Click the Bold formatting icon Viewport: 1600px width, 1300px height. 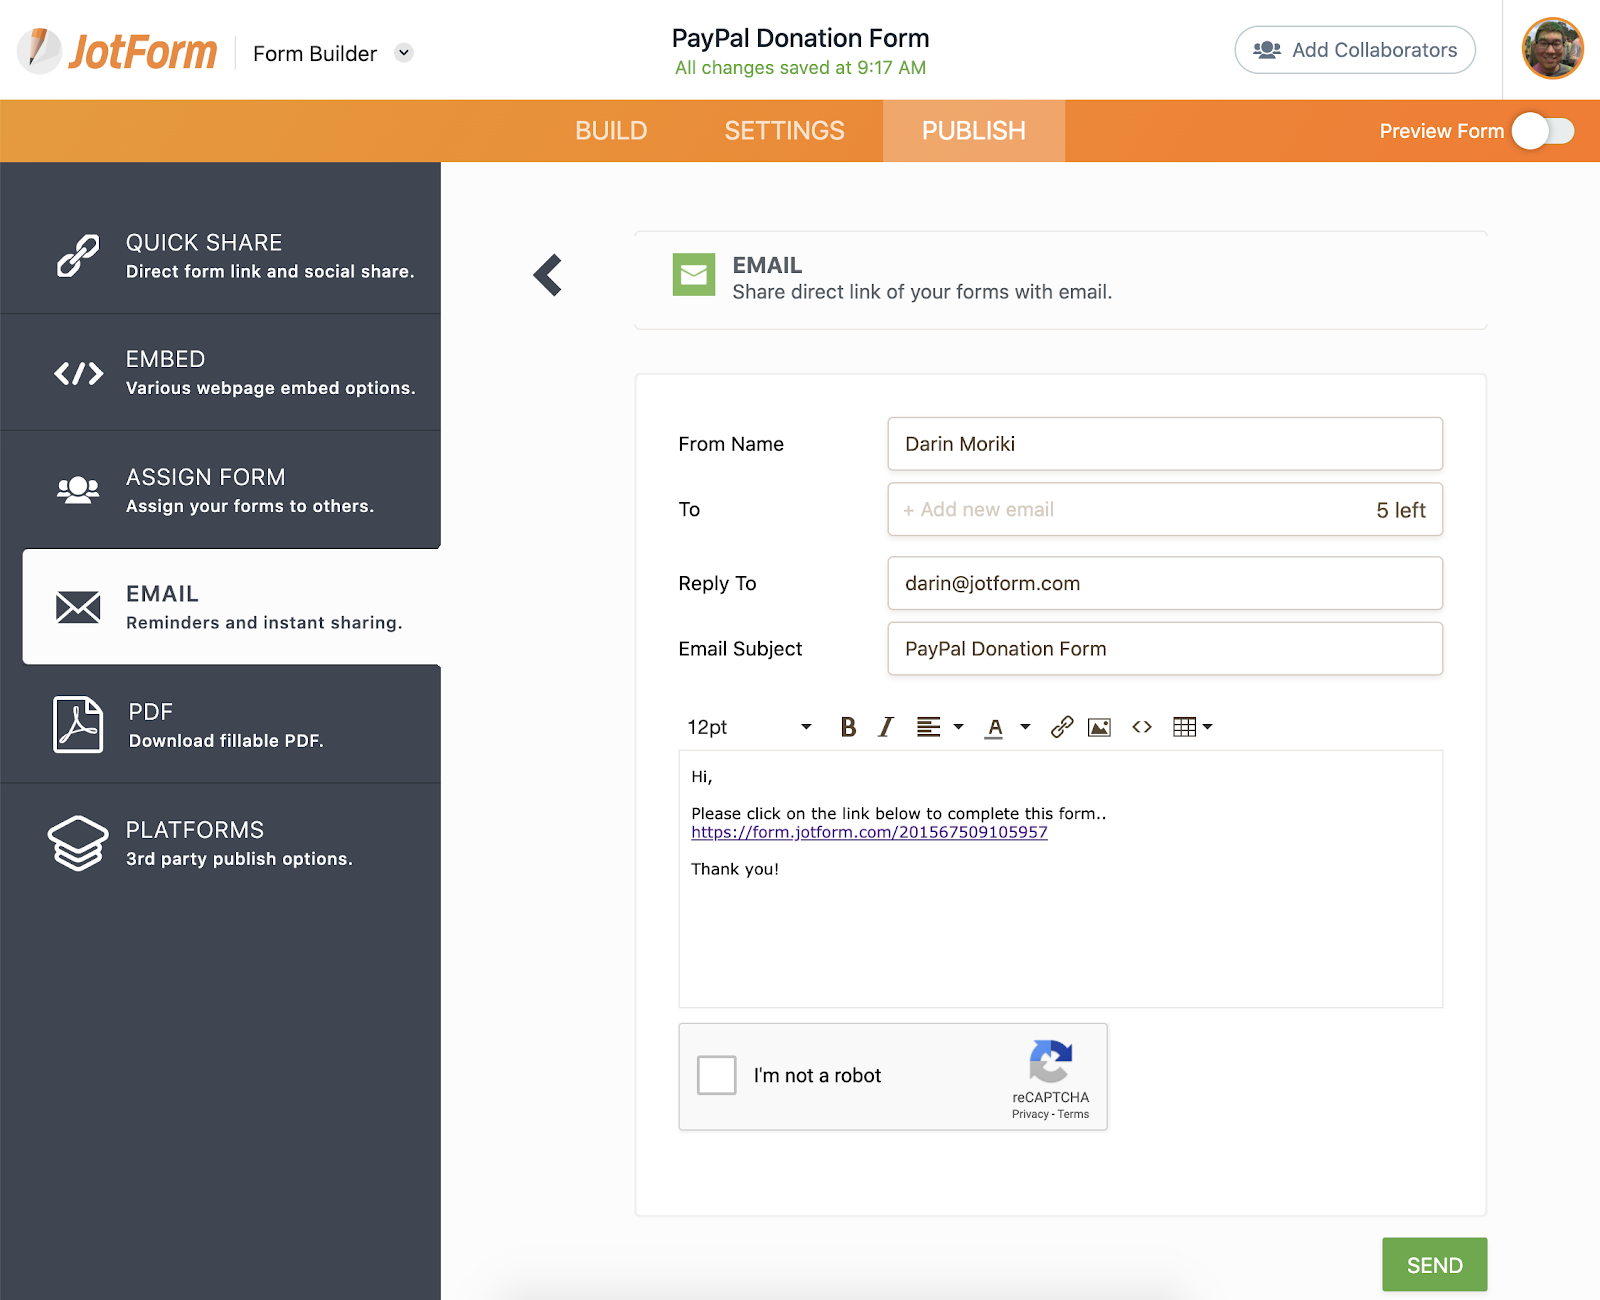pyautogui.click(x=848, y=727)
